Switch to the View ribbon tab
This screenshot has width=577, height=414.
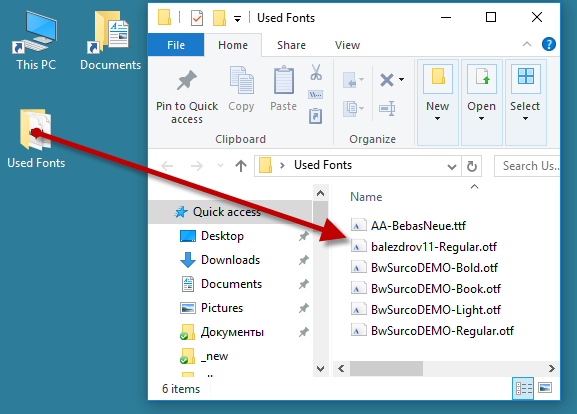coord(347,45)
